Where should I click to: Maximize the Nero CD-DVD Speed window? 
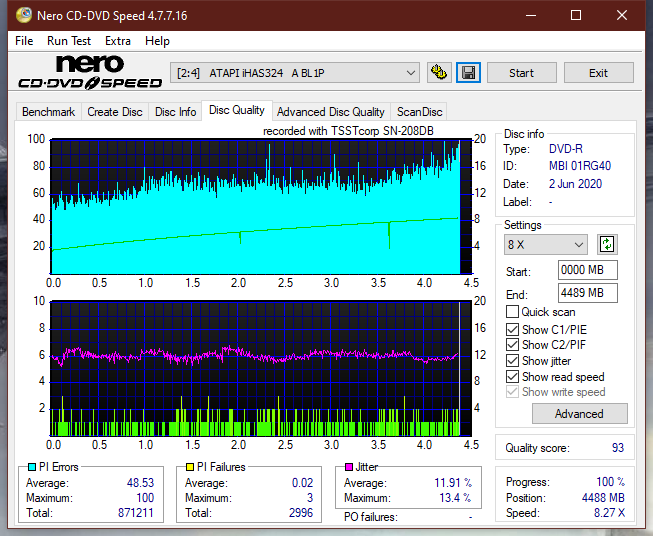pos(576,15)
